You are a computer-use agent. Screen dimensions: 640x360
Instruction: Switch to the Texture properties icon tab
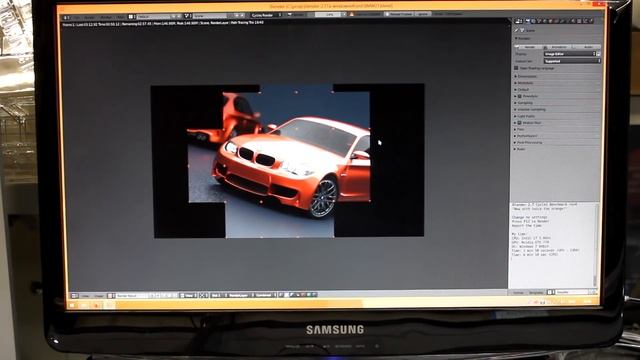pyautogui.click(x=579, y=21)
